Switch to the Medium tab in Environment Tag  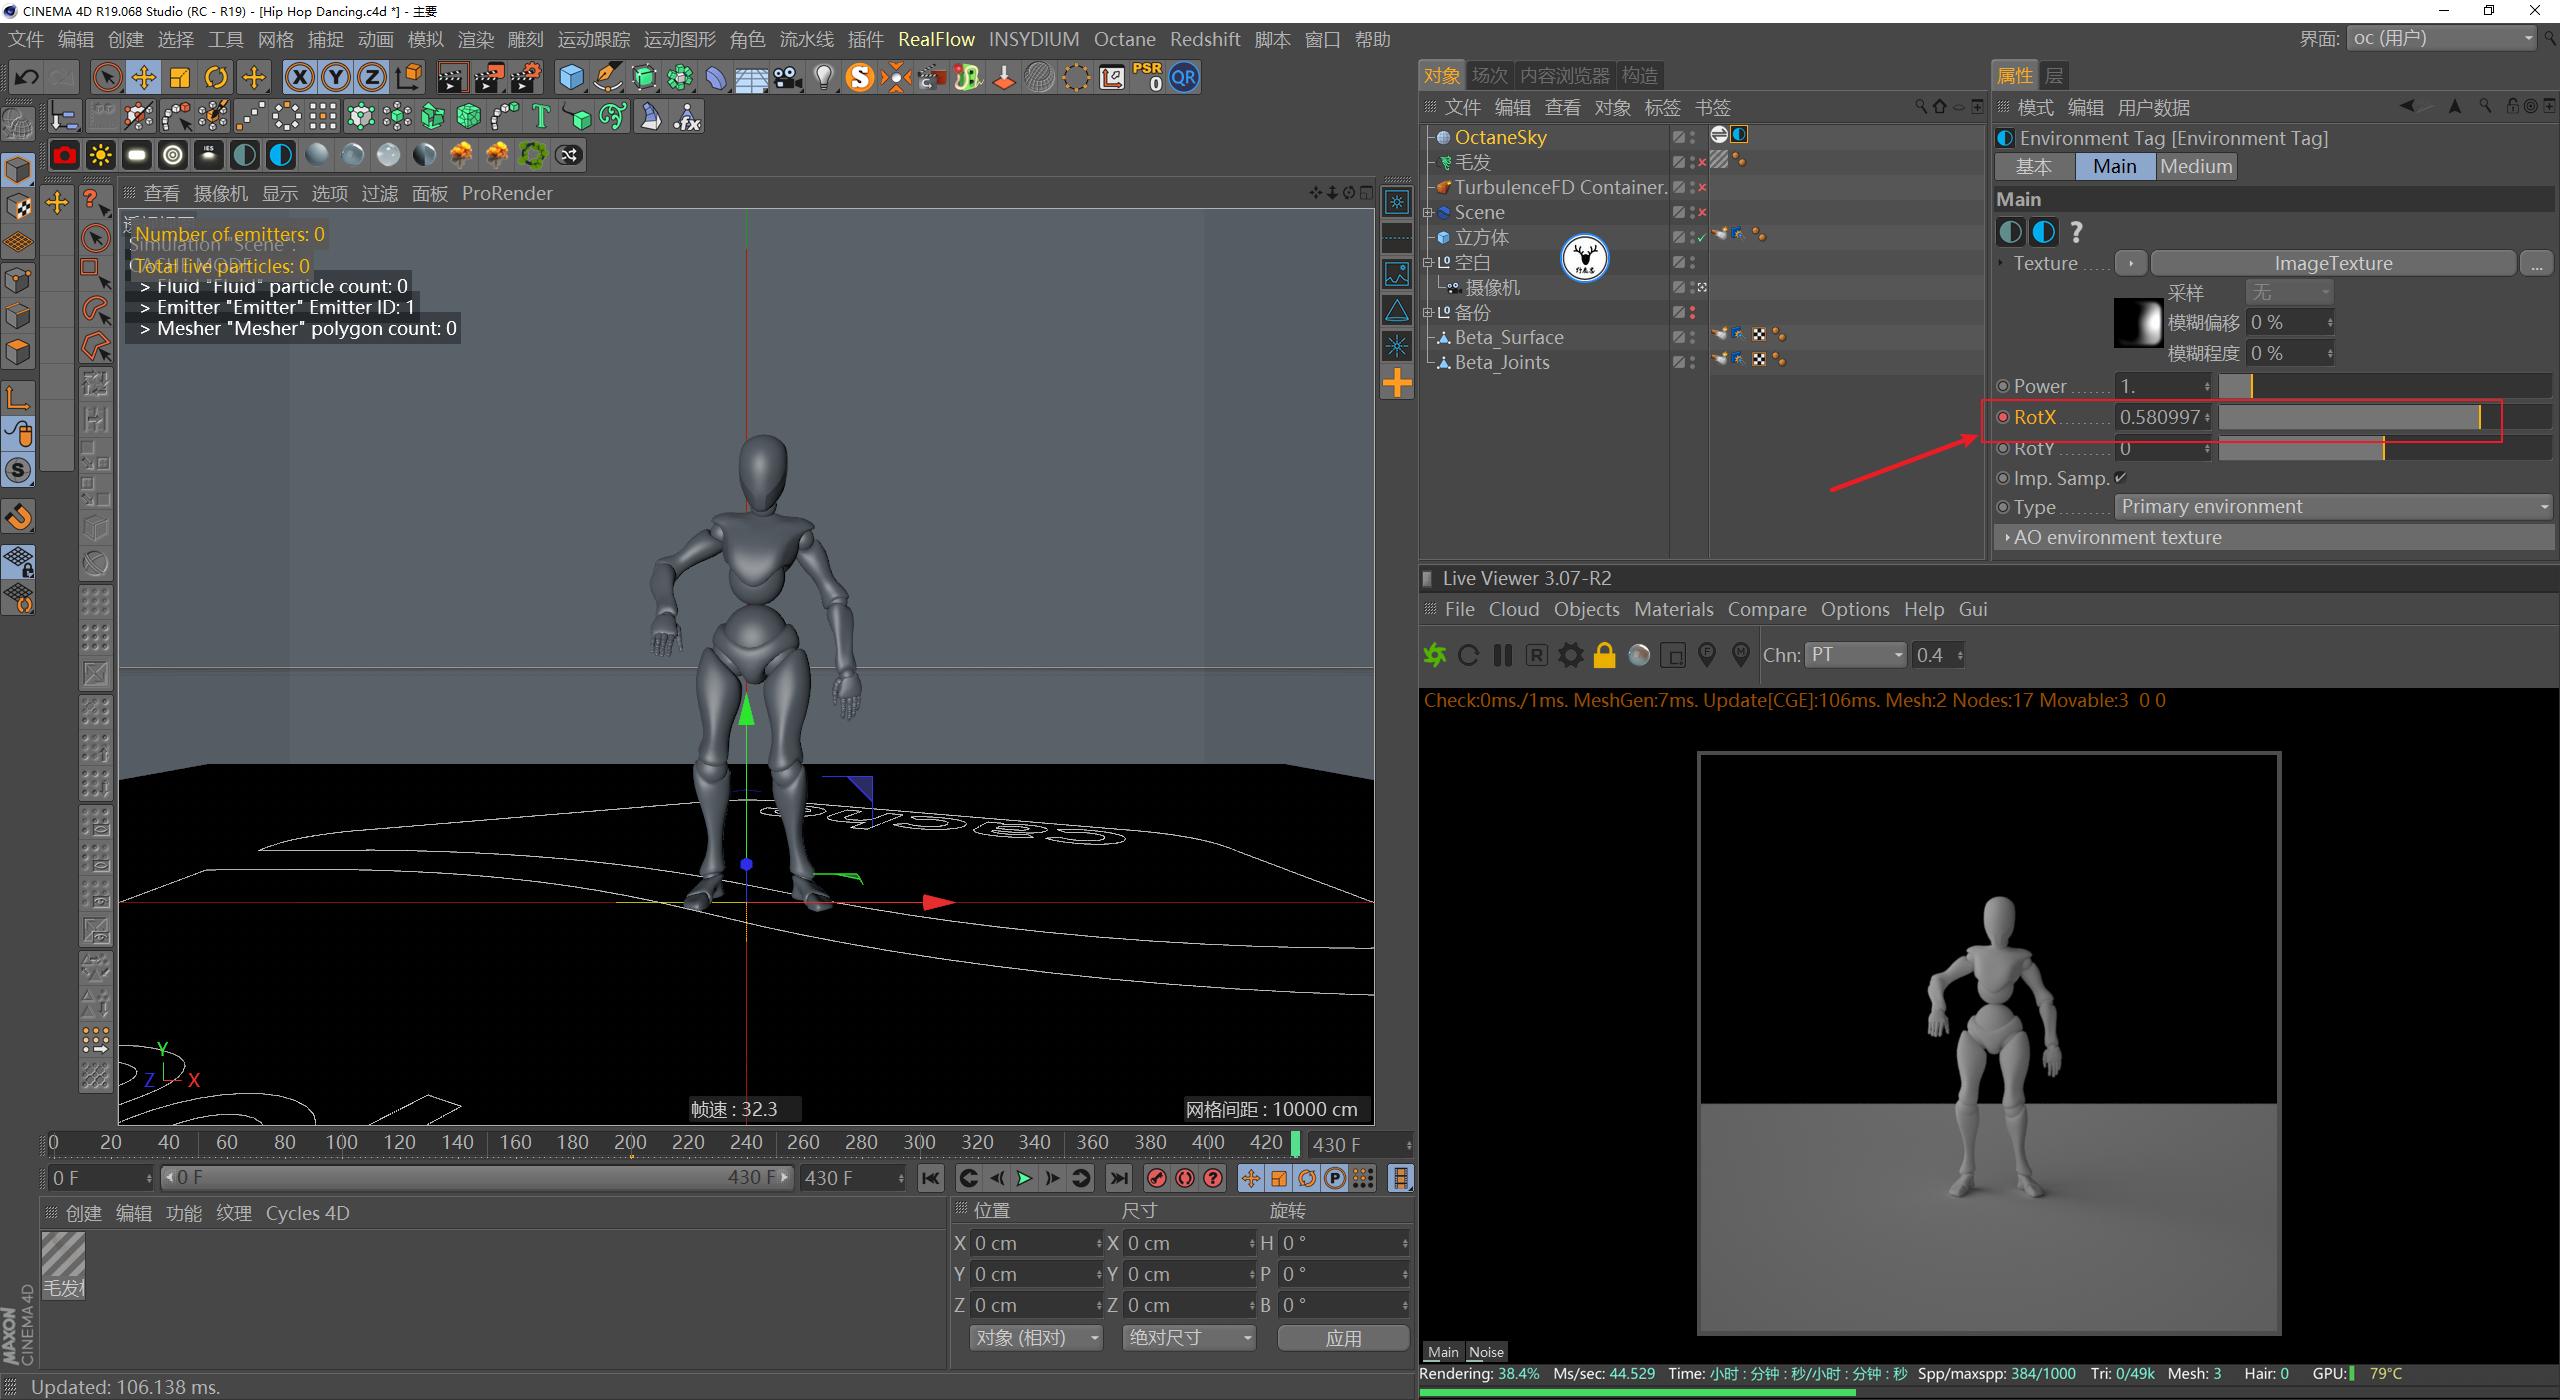pos(2195,166)
